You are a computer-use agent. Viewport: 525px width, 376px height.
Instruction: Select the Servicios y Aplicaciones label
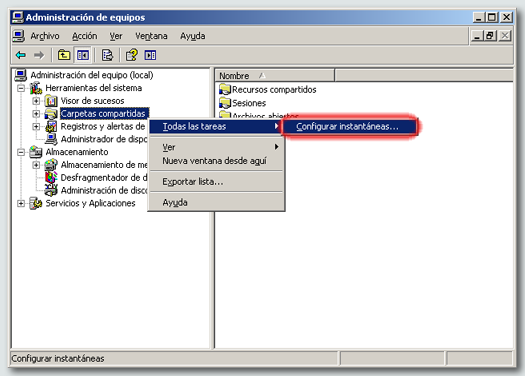(x=90, y=203)
